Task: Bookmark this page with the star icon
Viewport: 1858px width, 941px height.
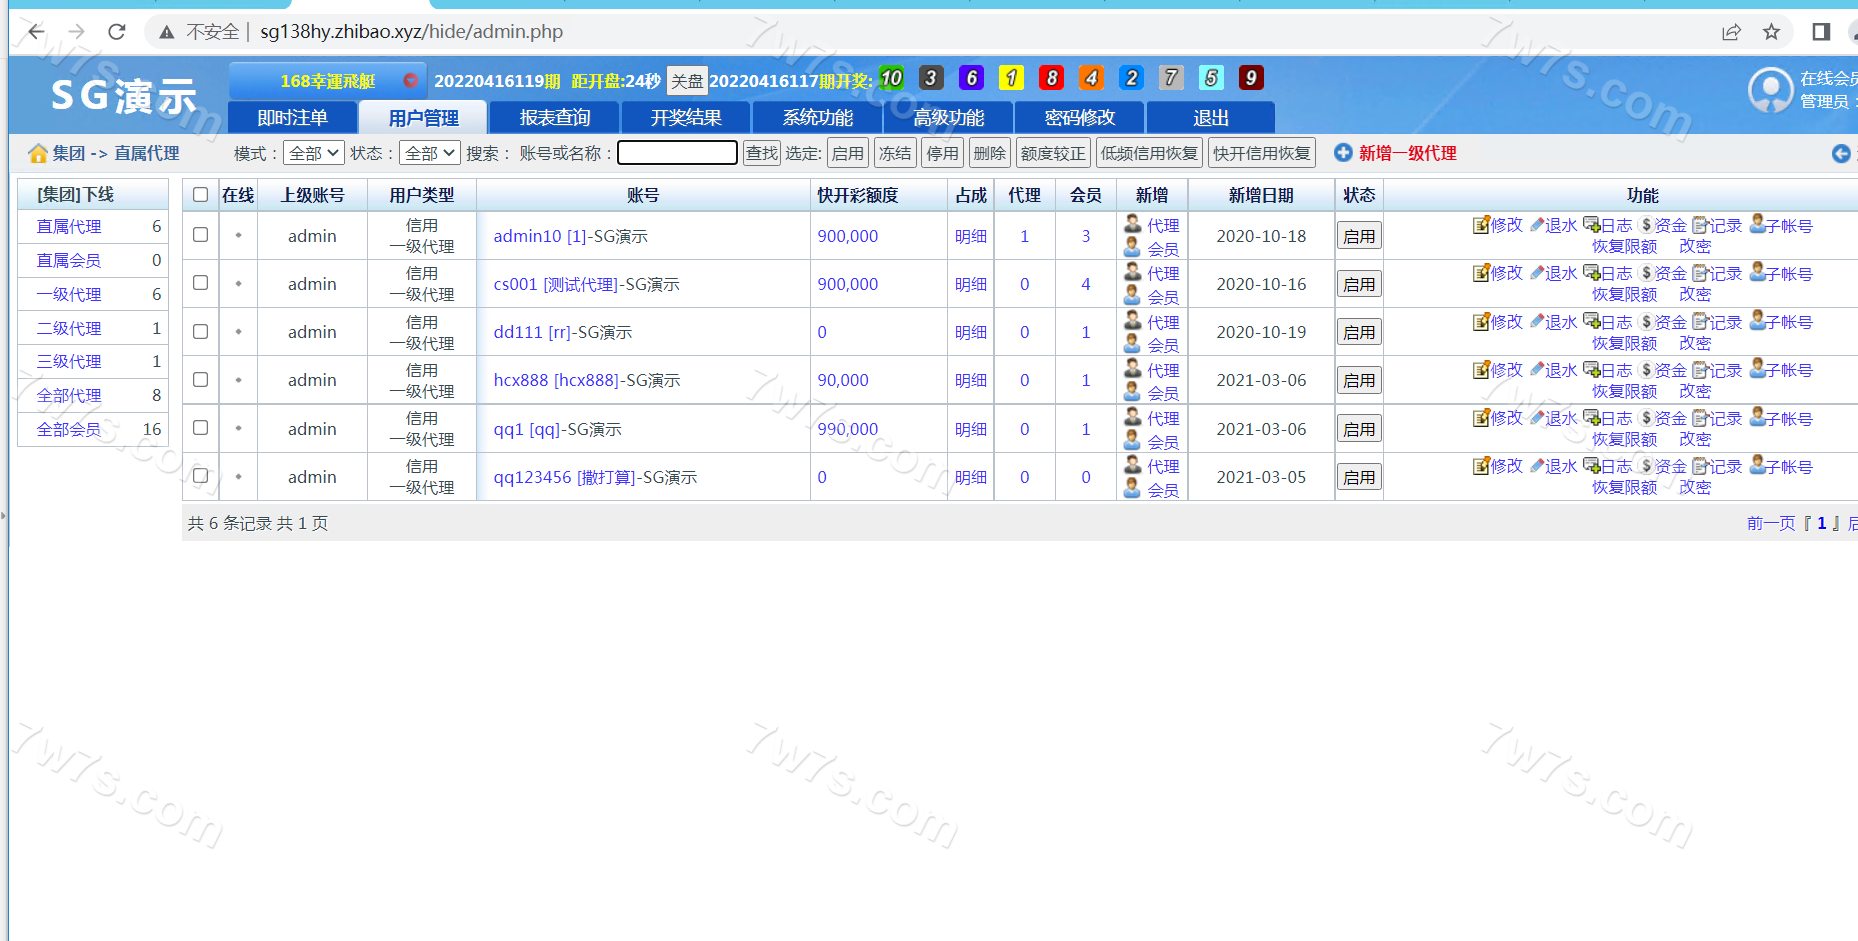Action: (1771, 32)
